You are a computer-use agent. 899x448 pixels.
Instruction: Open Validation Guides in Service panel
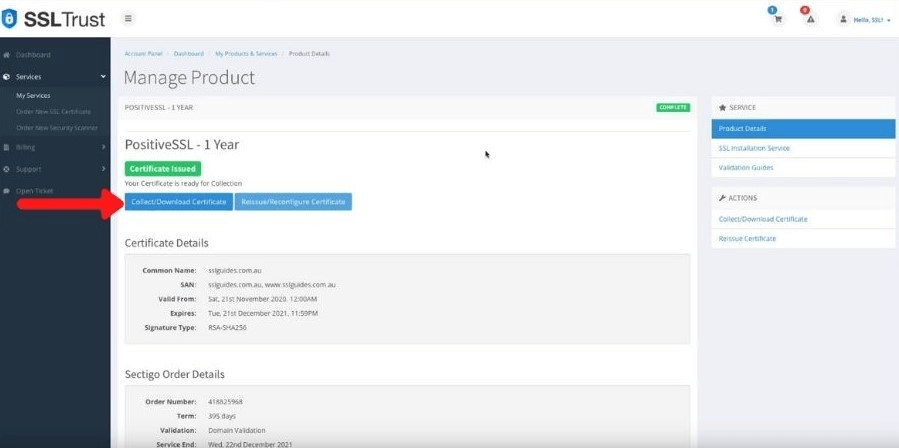coord(745,167)
